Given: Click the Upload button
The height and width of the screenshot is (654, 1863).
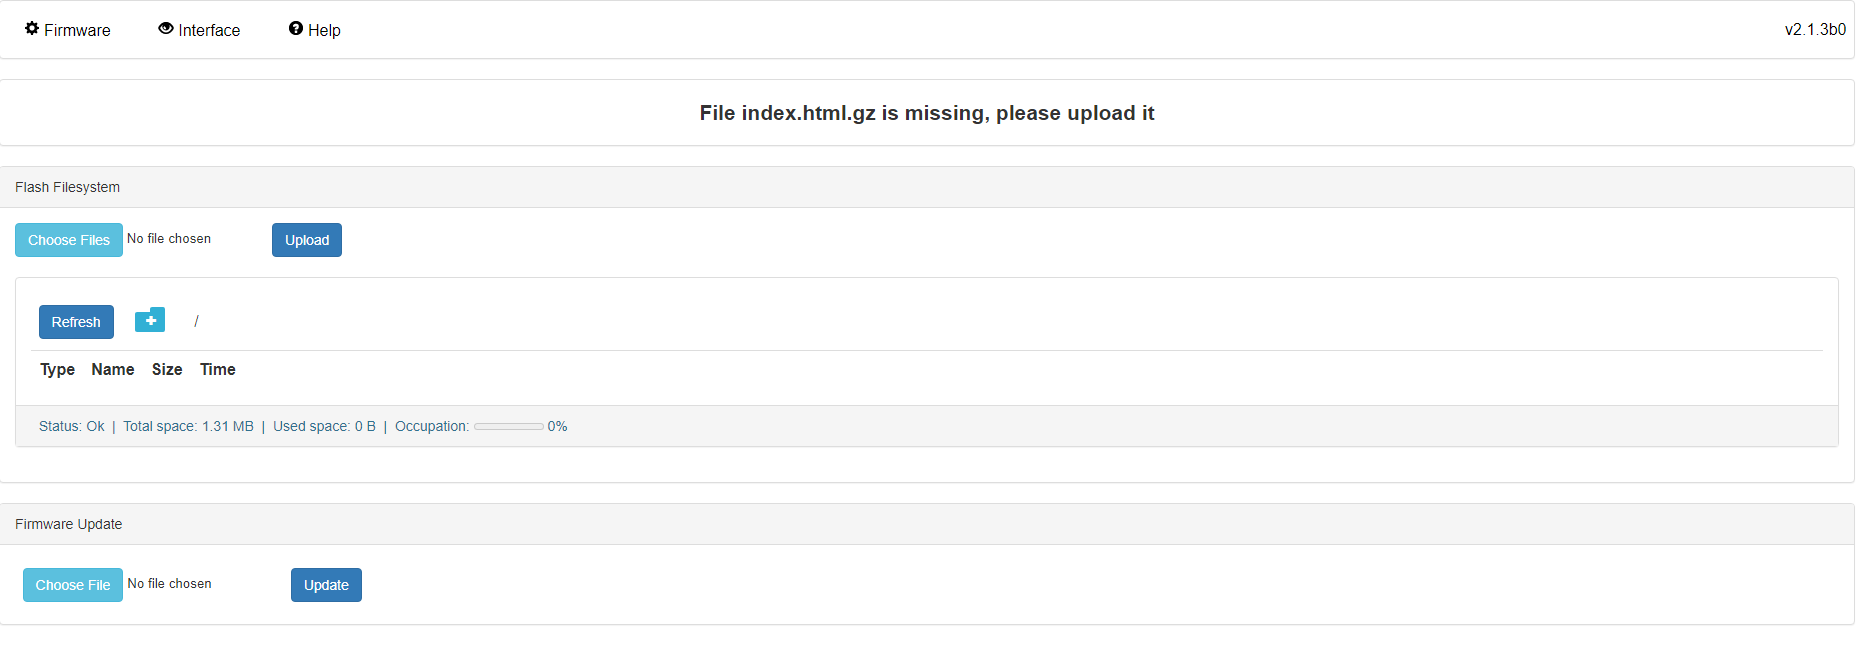Looking at the screenshot, I should (307, 240).
